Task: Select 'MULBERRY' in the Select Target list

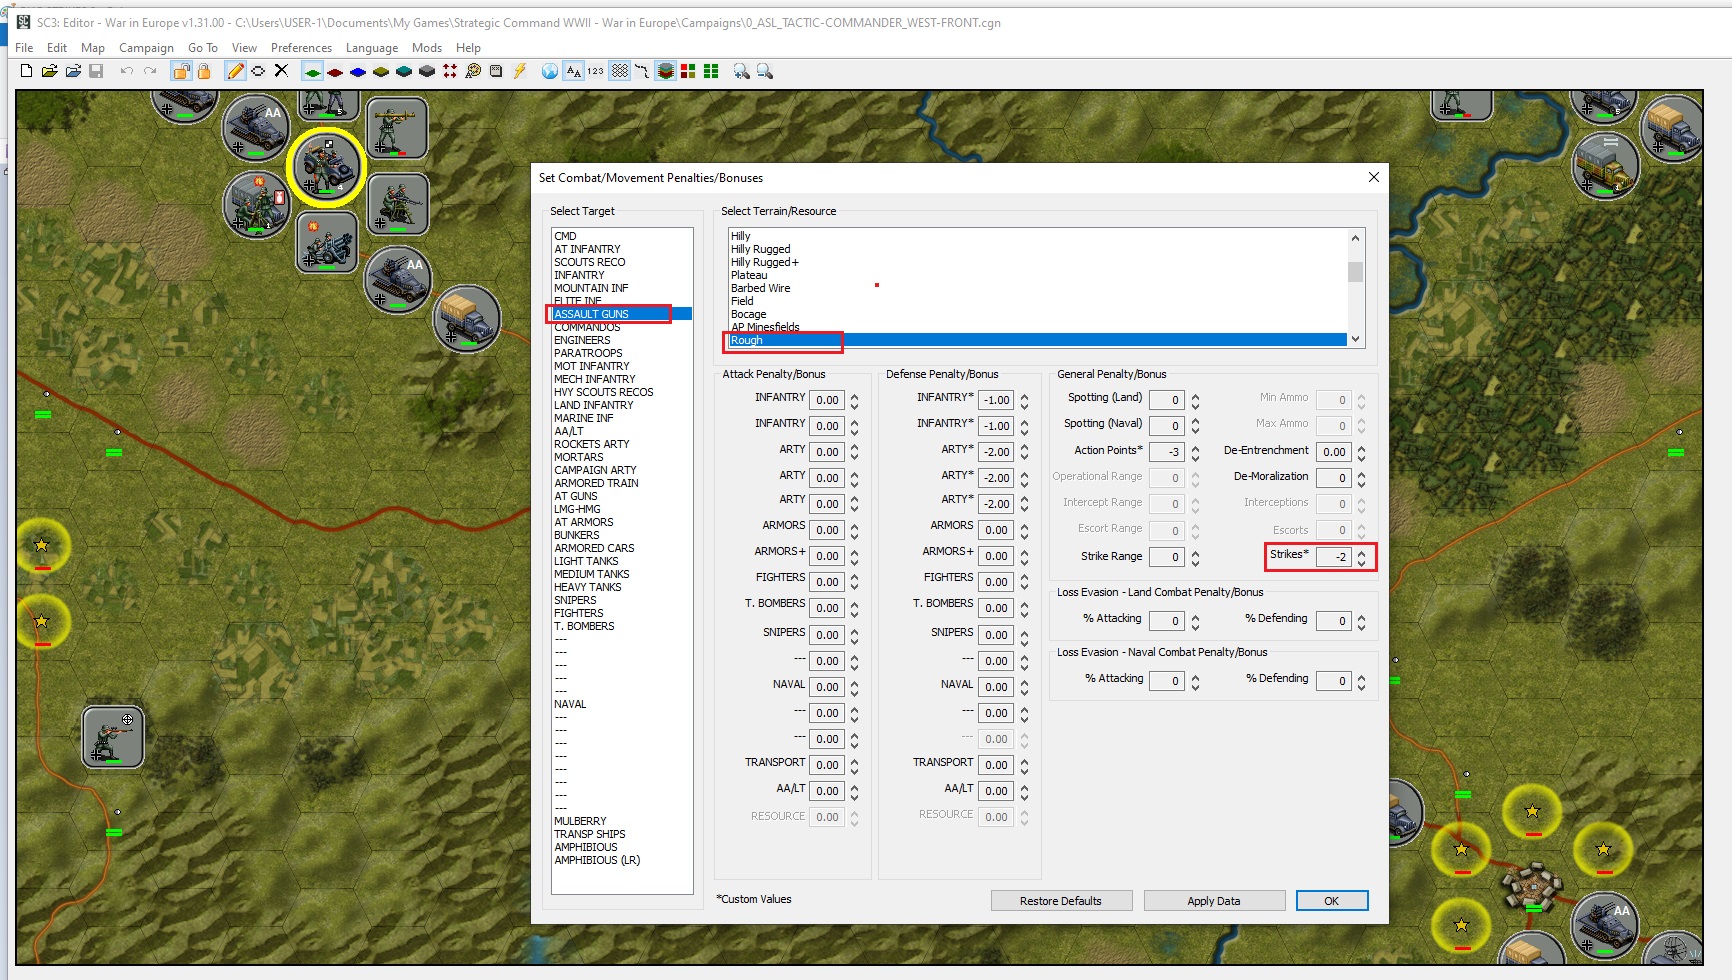Action: 621,821
